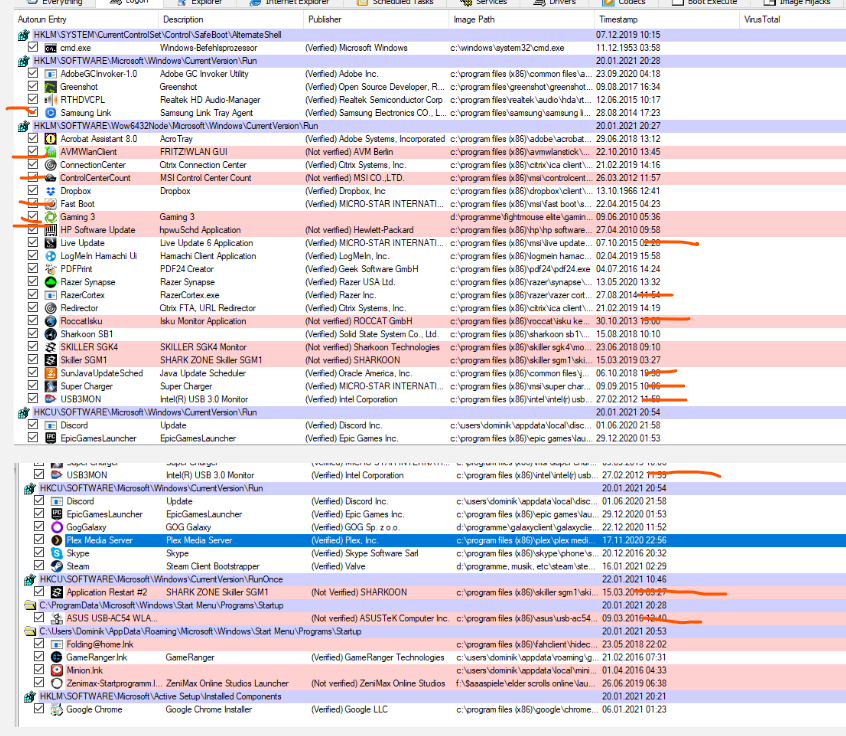Click the red Minion.lnk icon
Screen dimensions: 846x736
[57, 670]
